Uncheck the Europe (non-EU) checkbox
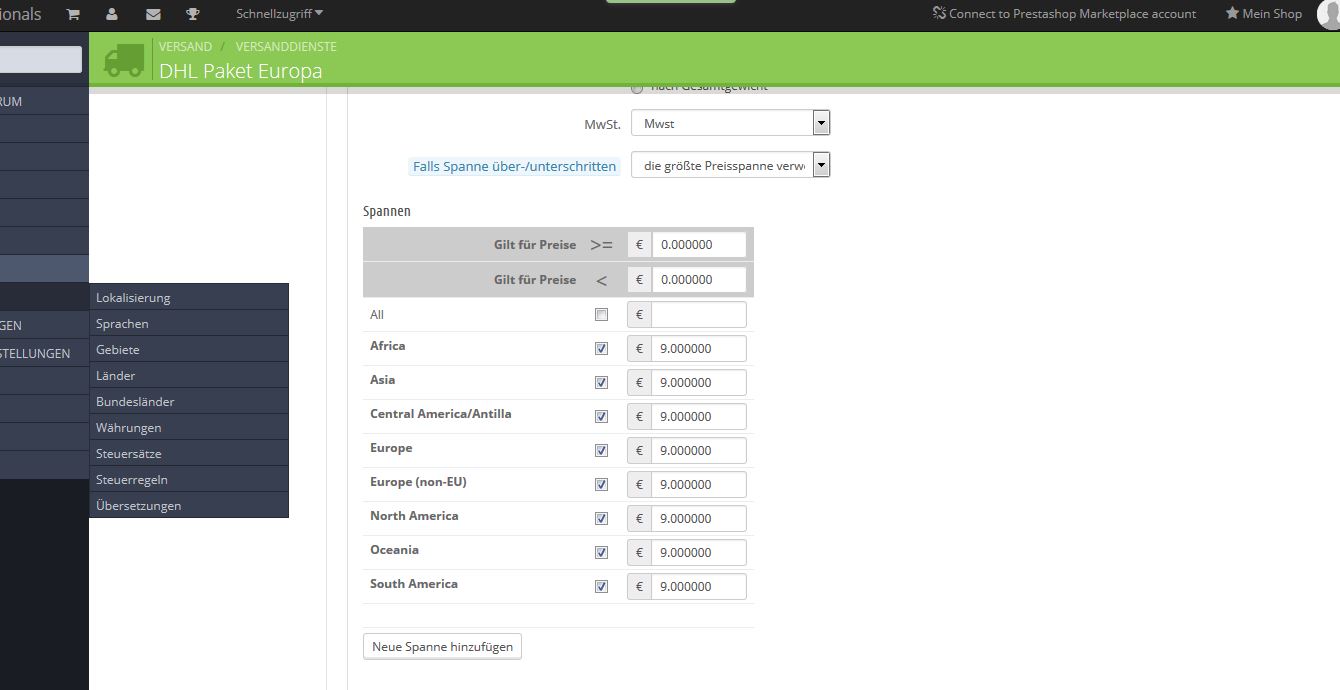The width and height of the screenshot is (1340, 690). 601,485
